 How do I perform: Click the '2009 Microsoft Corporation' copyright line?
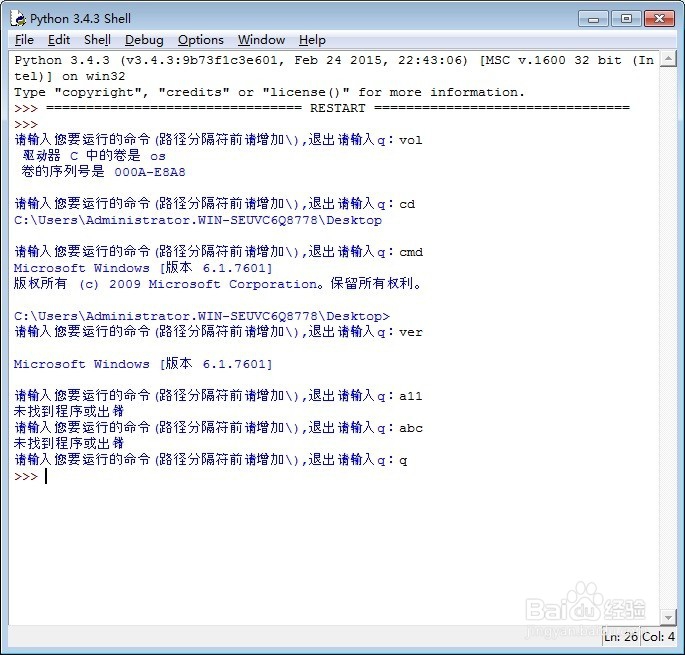[x=218, y=284]
